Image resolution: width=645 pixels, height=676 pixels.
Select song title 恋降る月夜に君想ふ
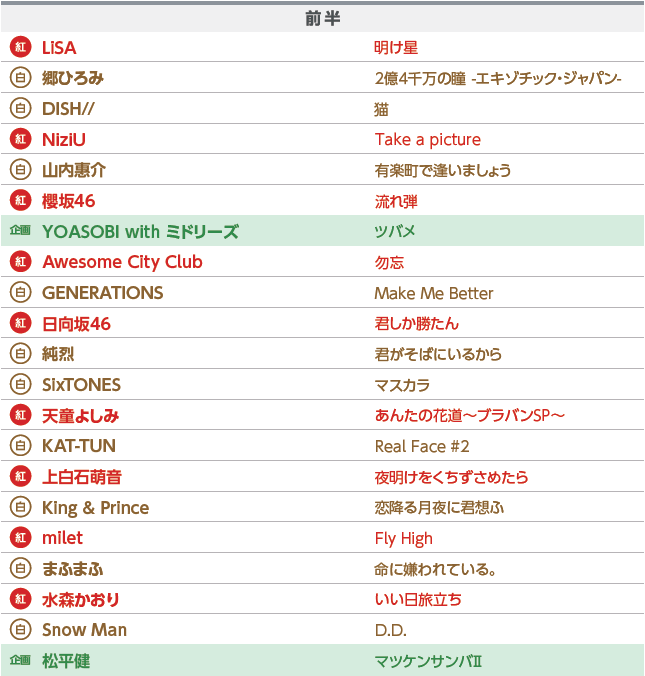click(x=439, y=507)
